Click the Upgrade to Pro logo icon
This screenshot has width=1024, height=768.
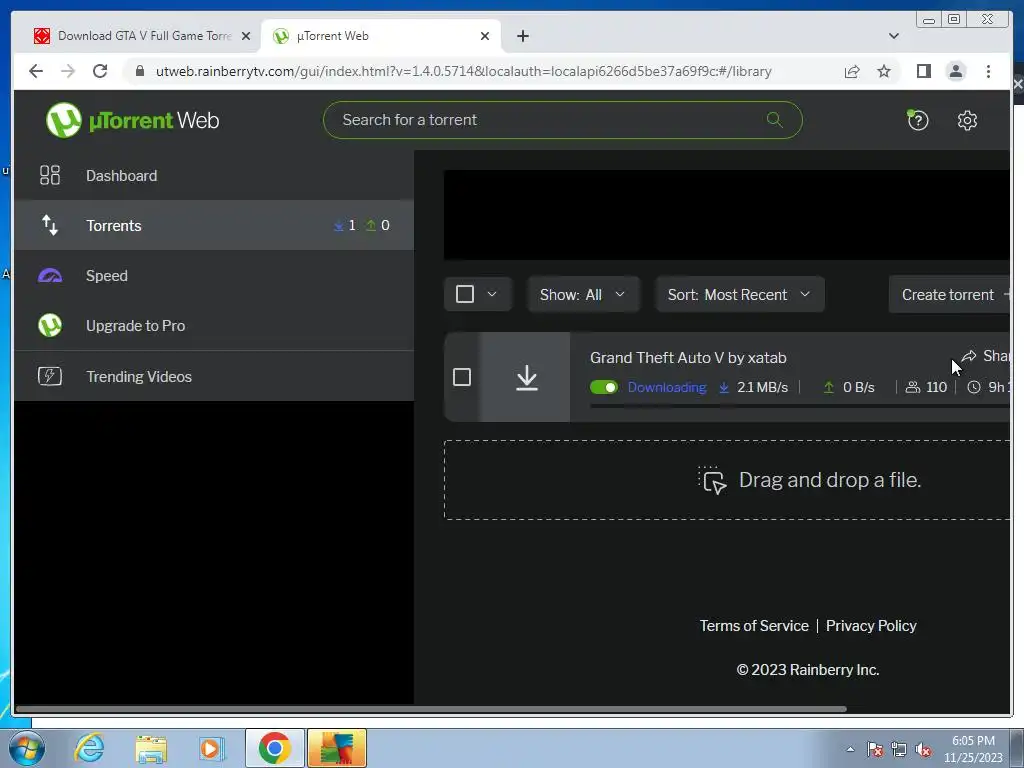[50, 325]
